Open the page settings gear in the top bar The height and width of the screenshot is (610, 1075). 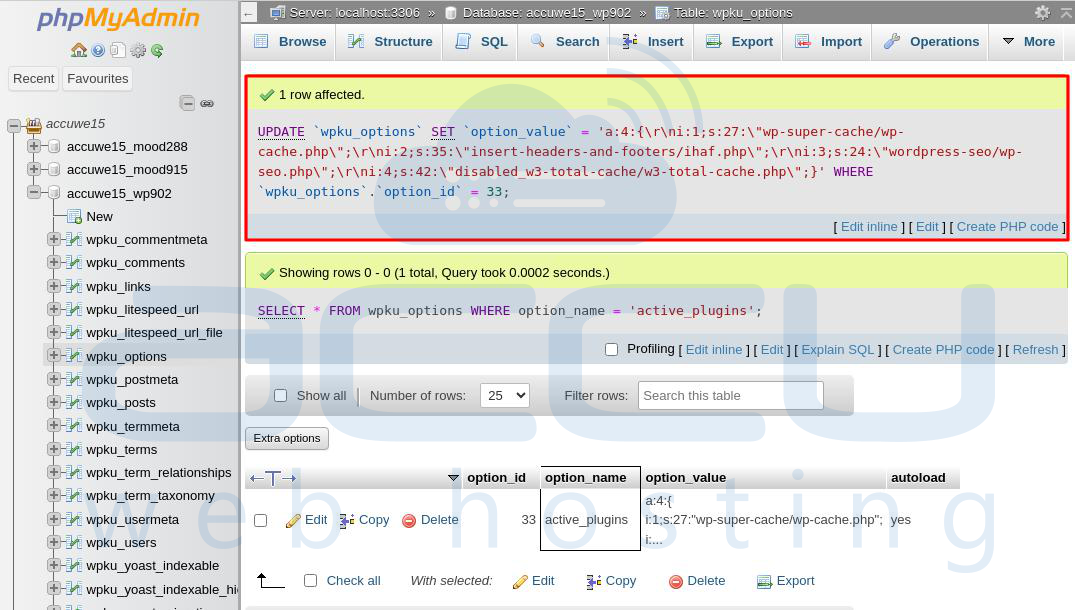1042,12
